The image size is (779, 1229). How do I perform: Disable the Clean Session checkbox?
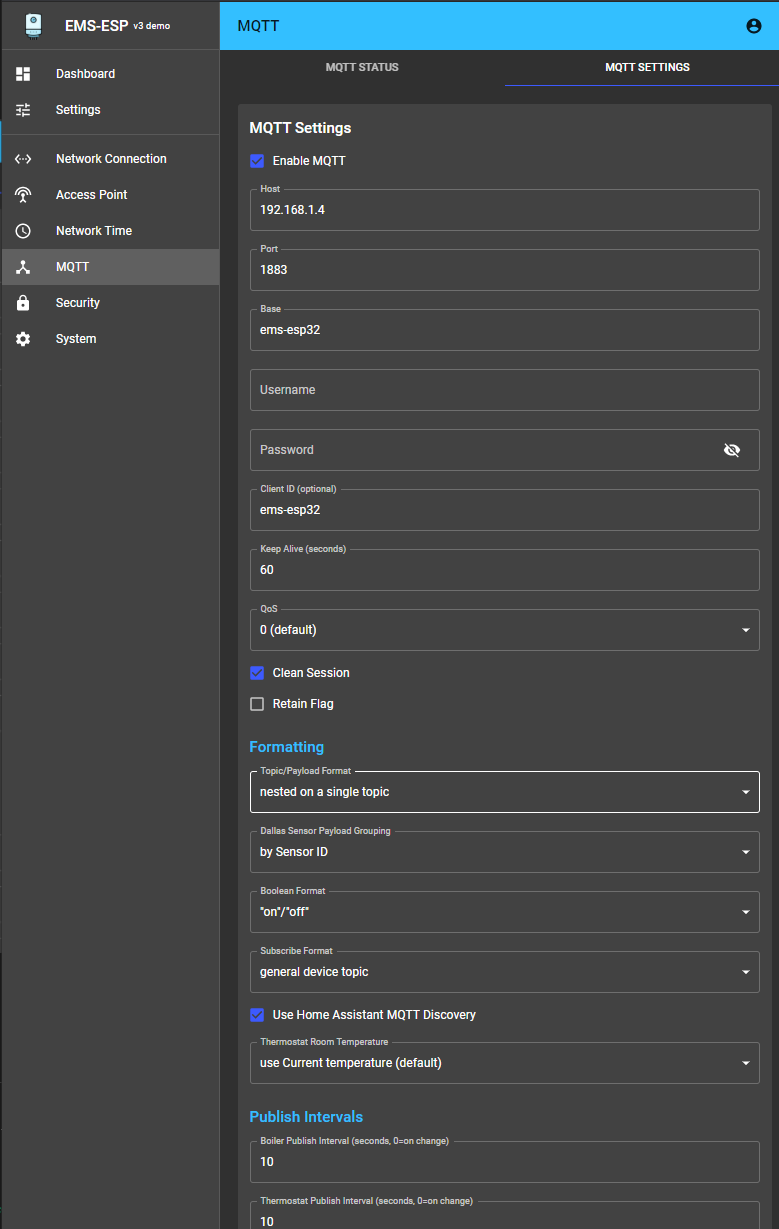coord(257,673)
